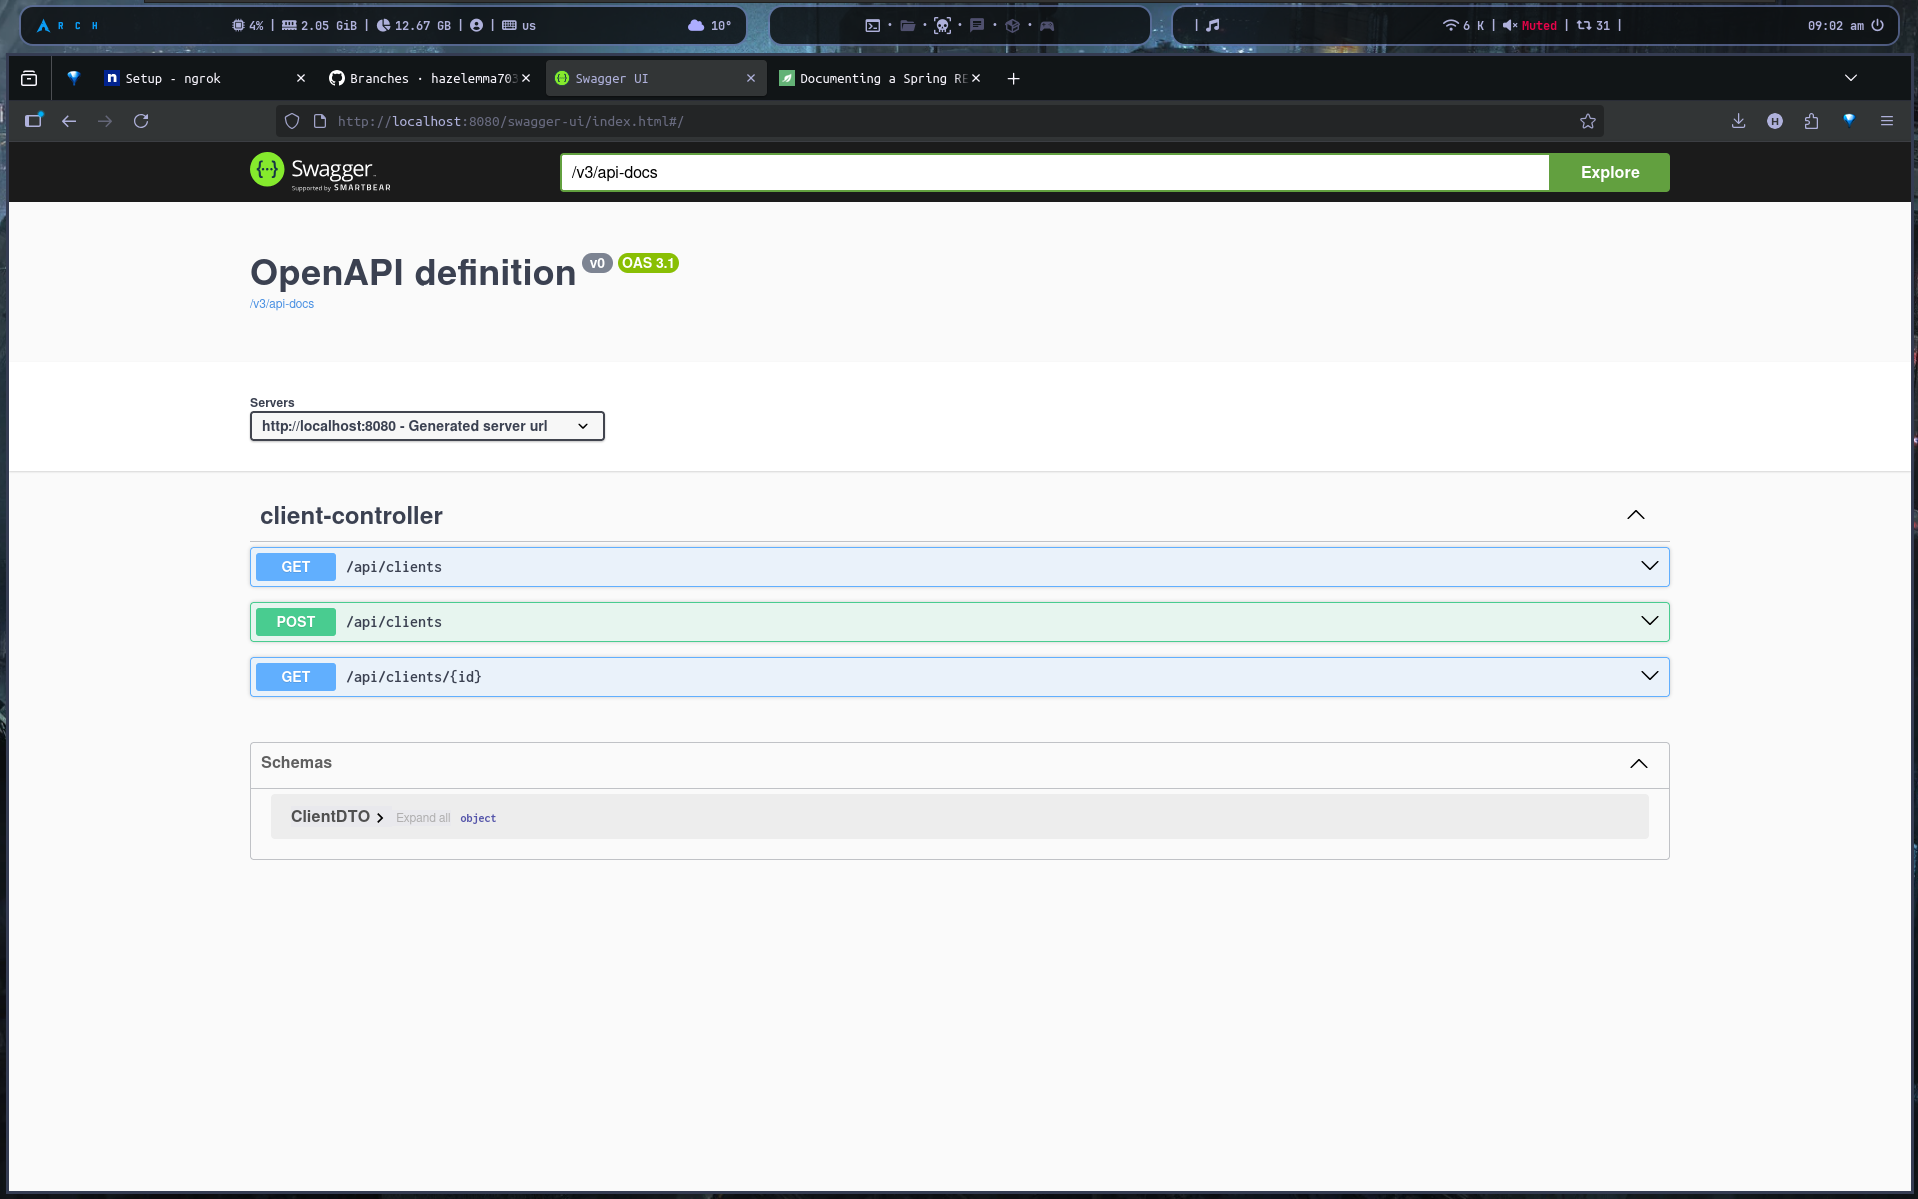Go back using the back arrow
Image resolution: width=1918 pixels, height=1199 pixels.
pyautogui.click(x=69, y=121)
